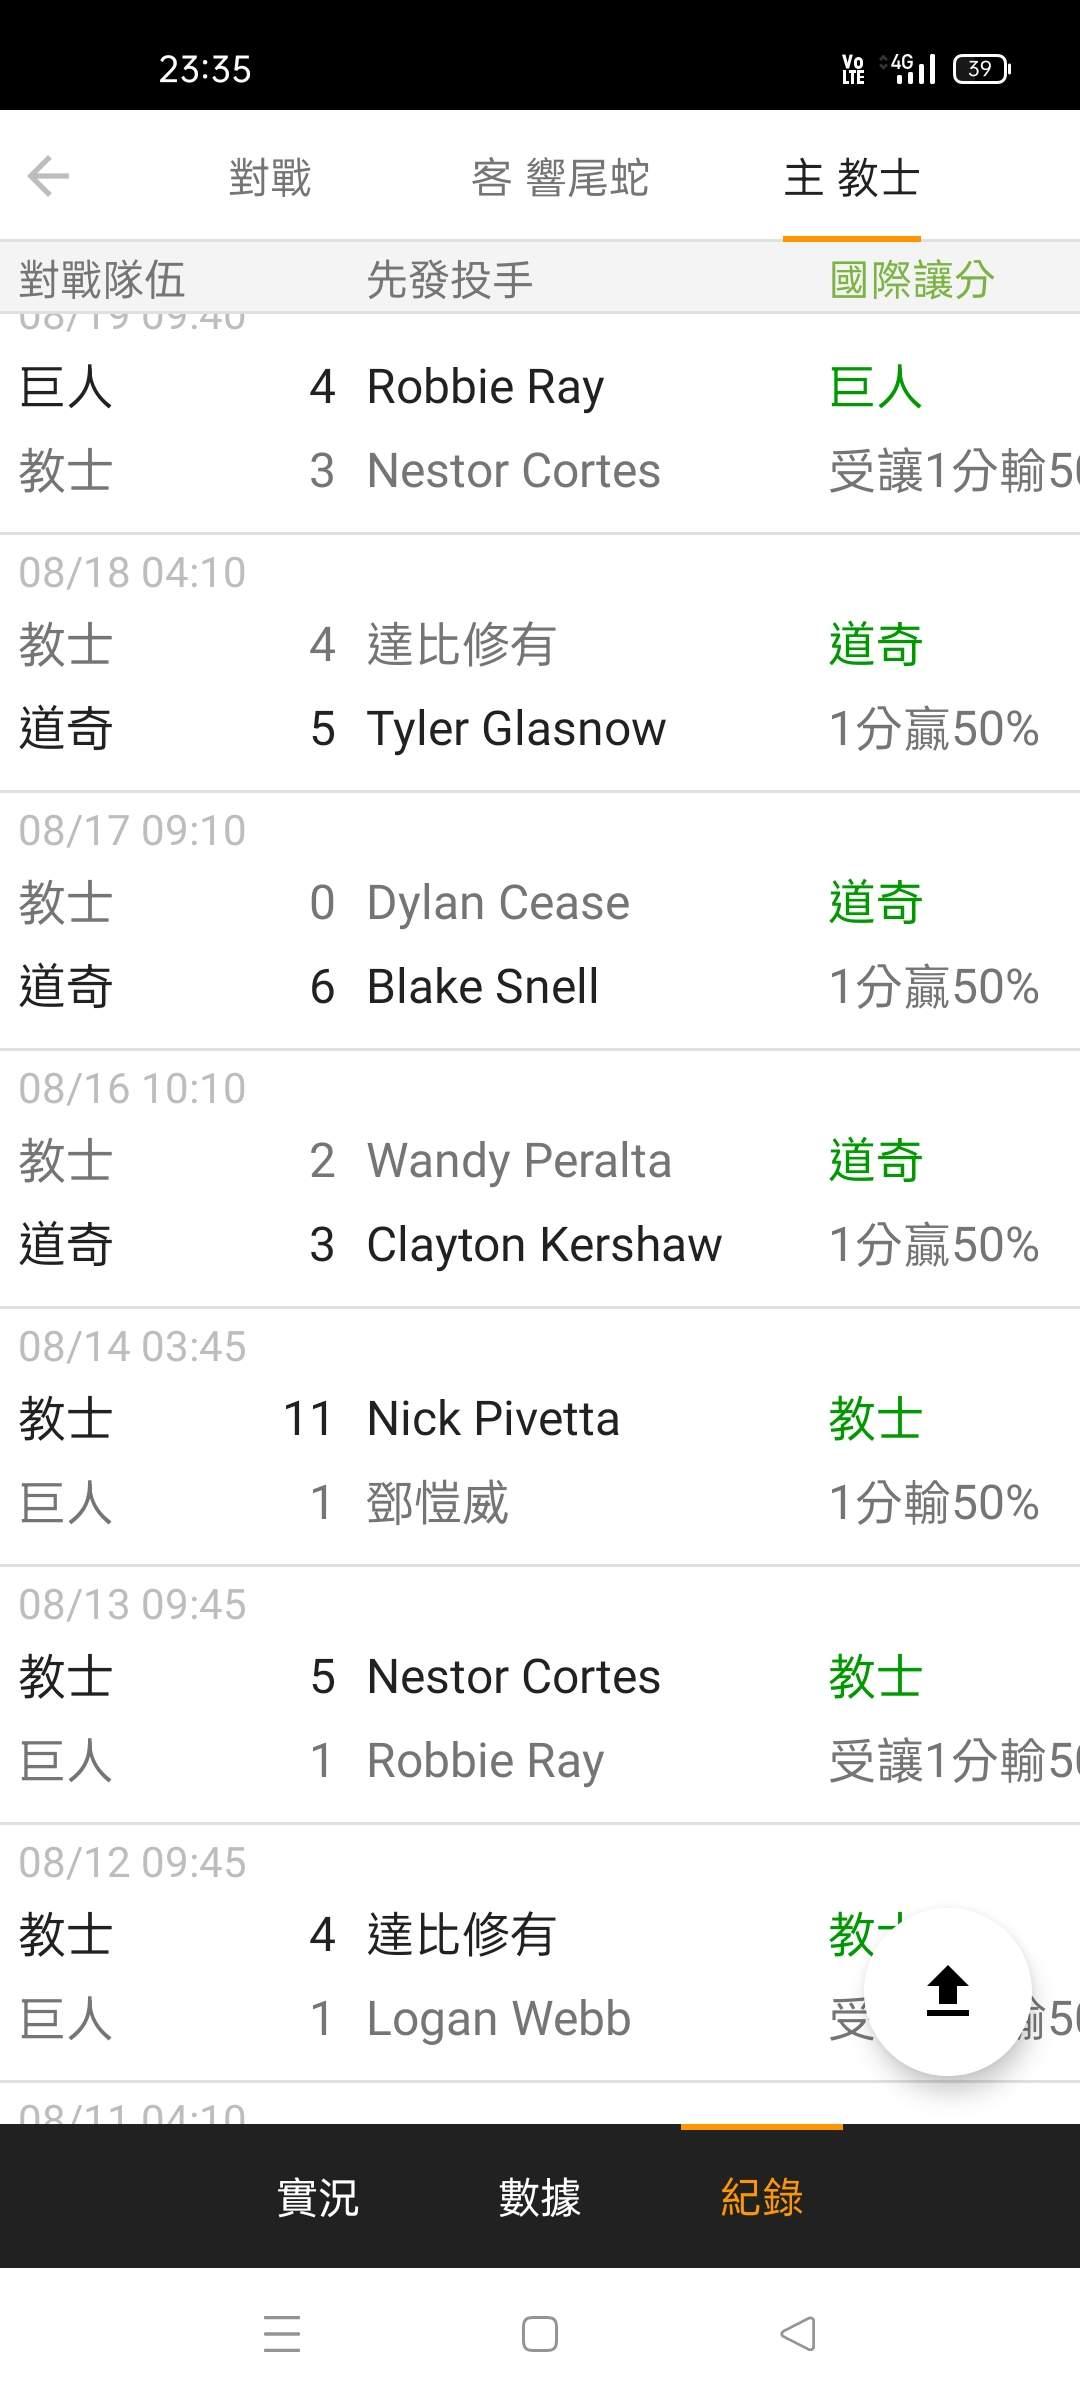The width and height of the screenshot is (1080, 2400).
Task: Tap the scroll-to-top floating button
Action: click(947, 1991)
